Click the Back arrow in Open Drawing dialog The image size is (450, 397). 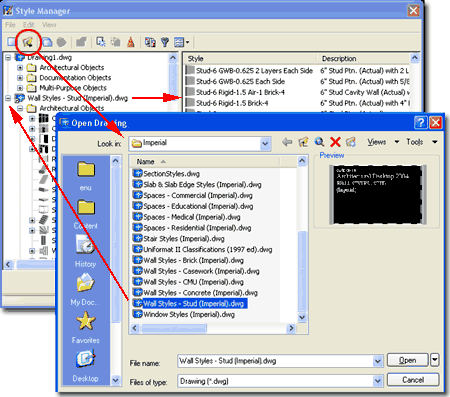(x=287, y=142)
